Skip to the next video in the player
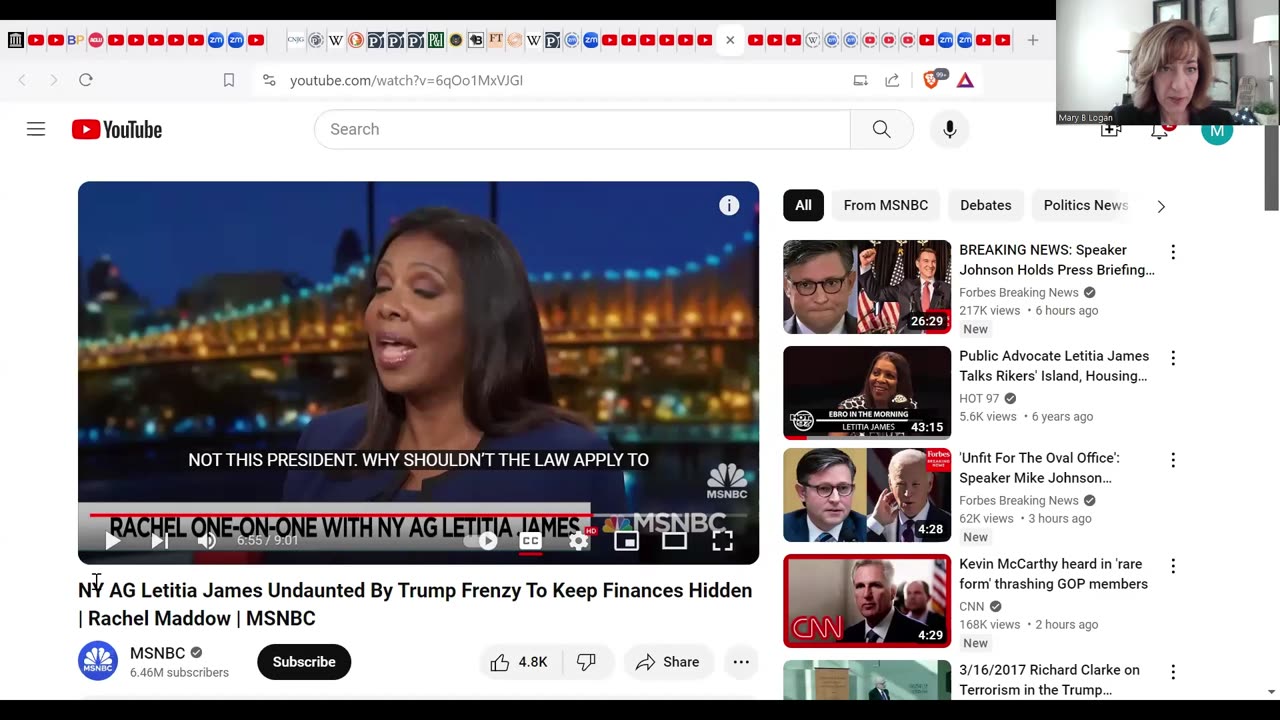Viewport: 1280px width, 720px height. coord(159,541)
